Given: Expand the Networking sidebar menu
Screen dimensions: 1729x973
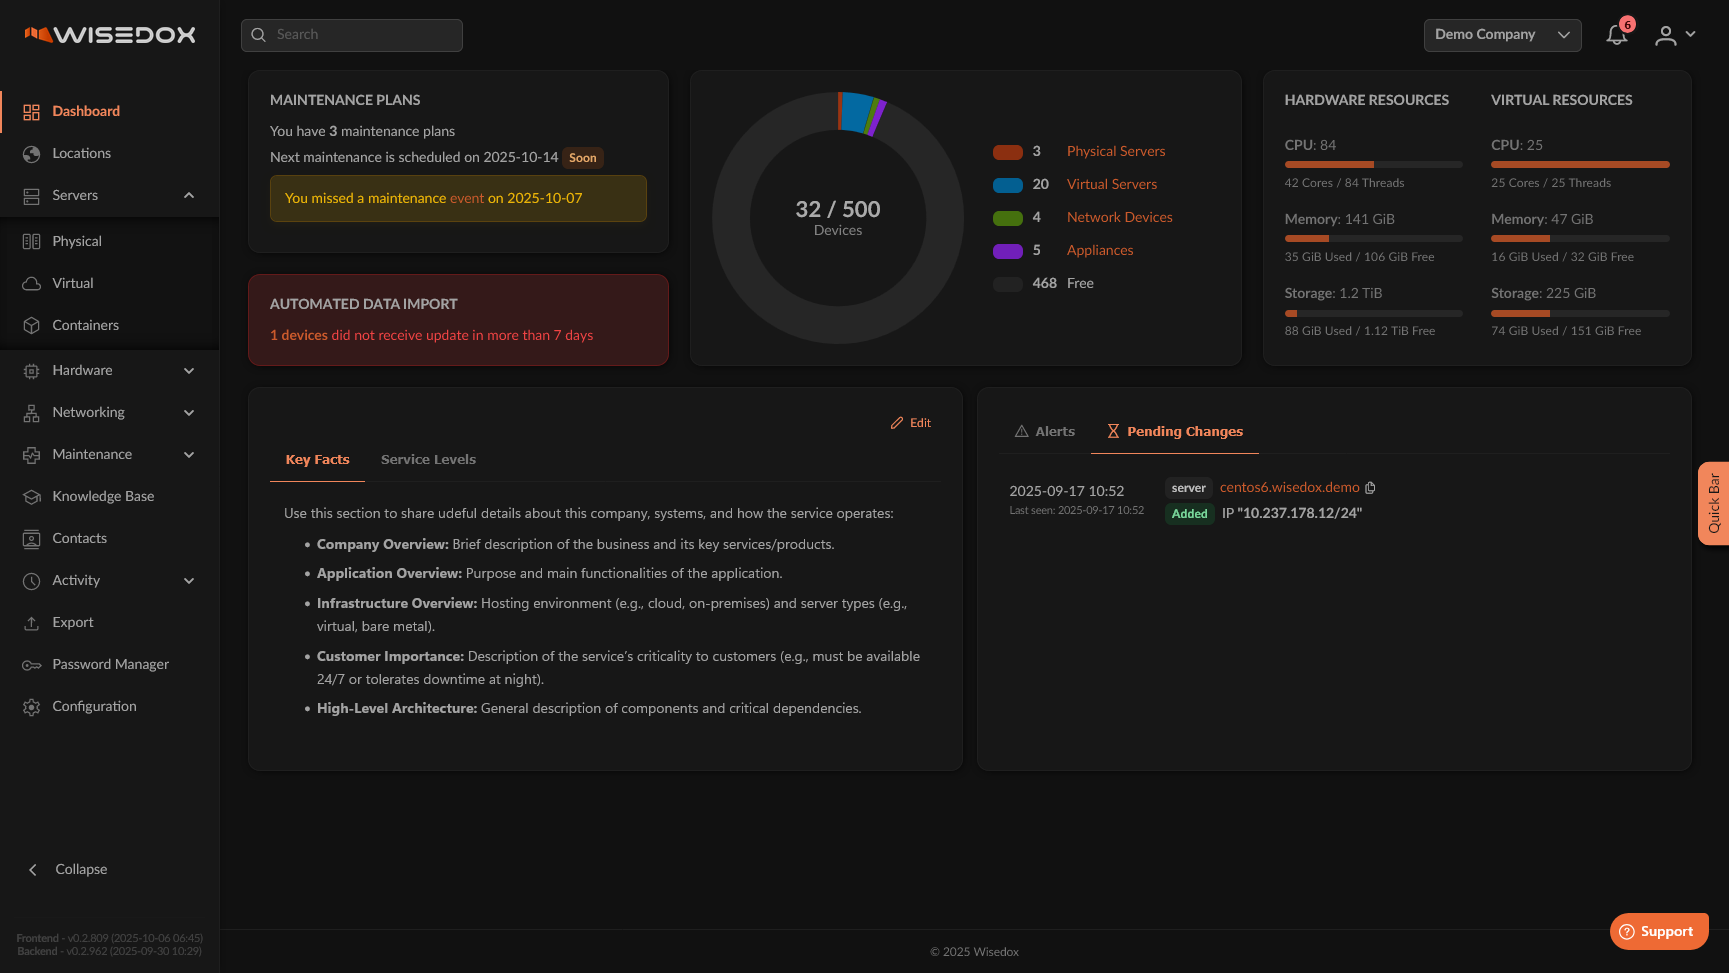Looking at the screenshot, I should 189,413.
